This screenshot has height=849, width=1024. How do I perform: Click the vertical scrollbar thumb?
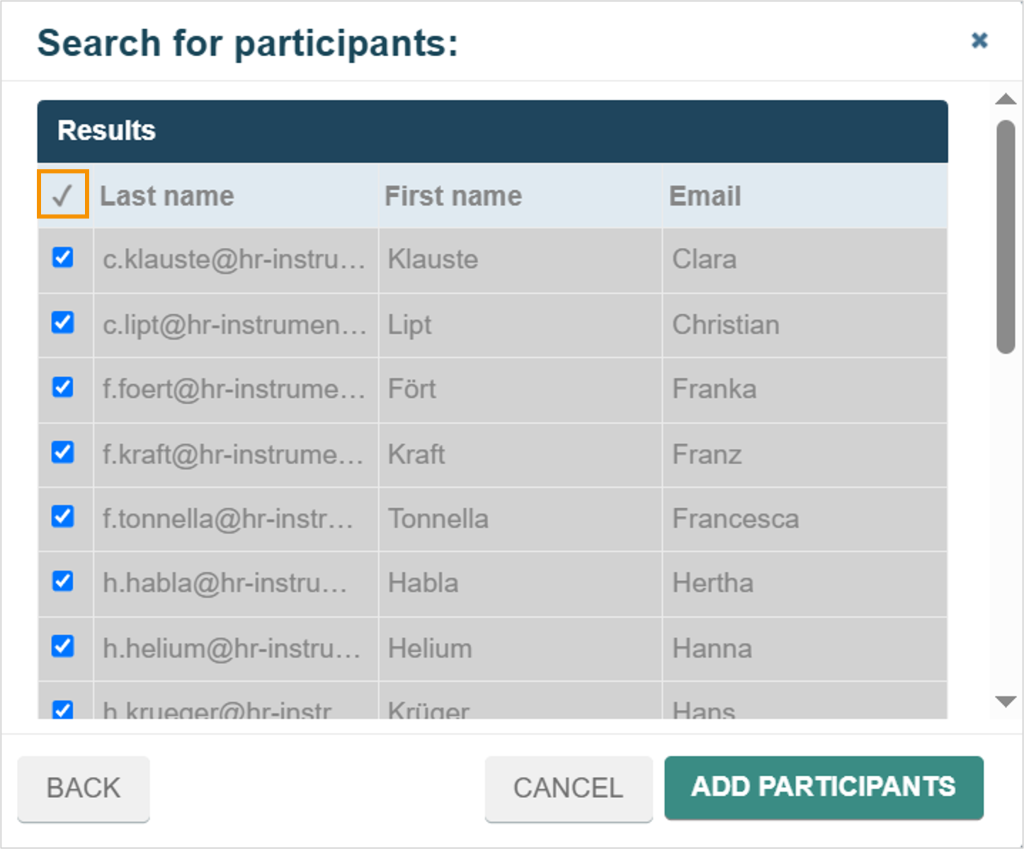pos(1006,237)
